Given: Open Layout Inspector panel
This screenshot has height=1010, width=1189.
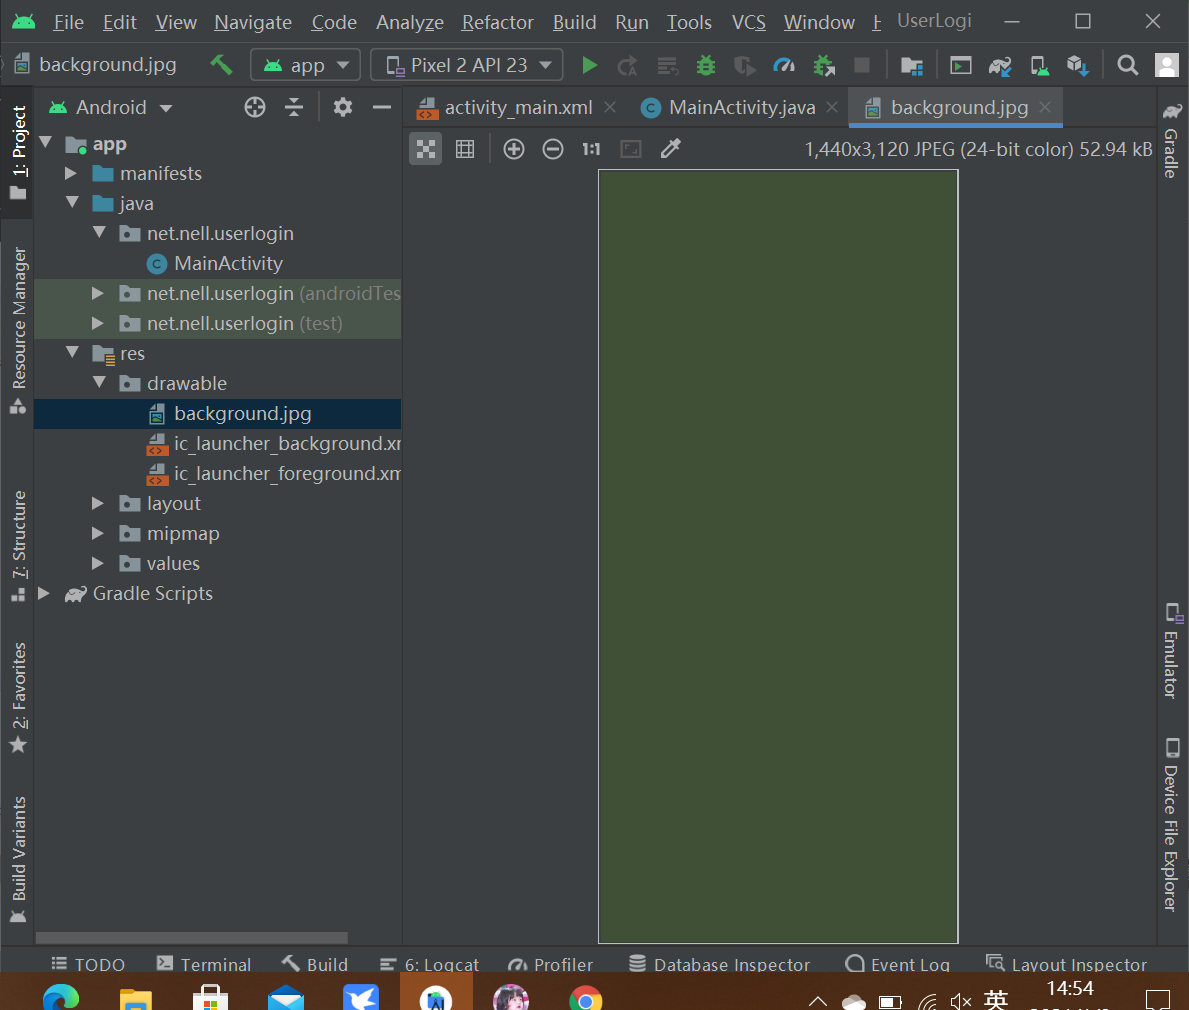Looking at the screenshot, I should tap(1066, 964).
